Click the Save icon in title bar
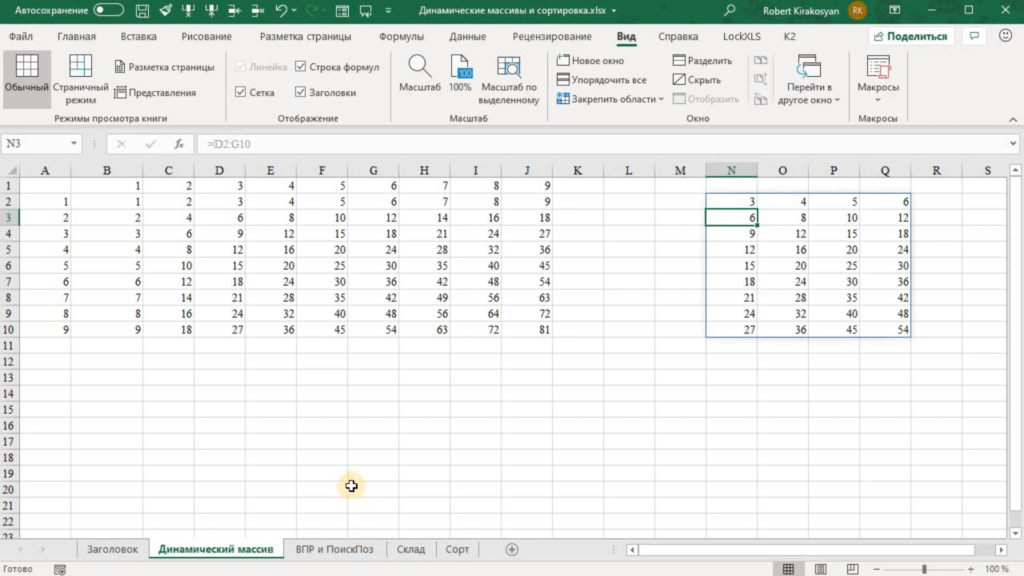 click(x=145, y=11)
